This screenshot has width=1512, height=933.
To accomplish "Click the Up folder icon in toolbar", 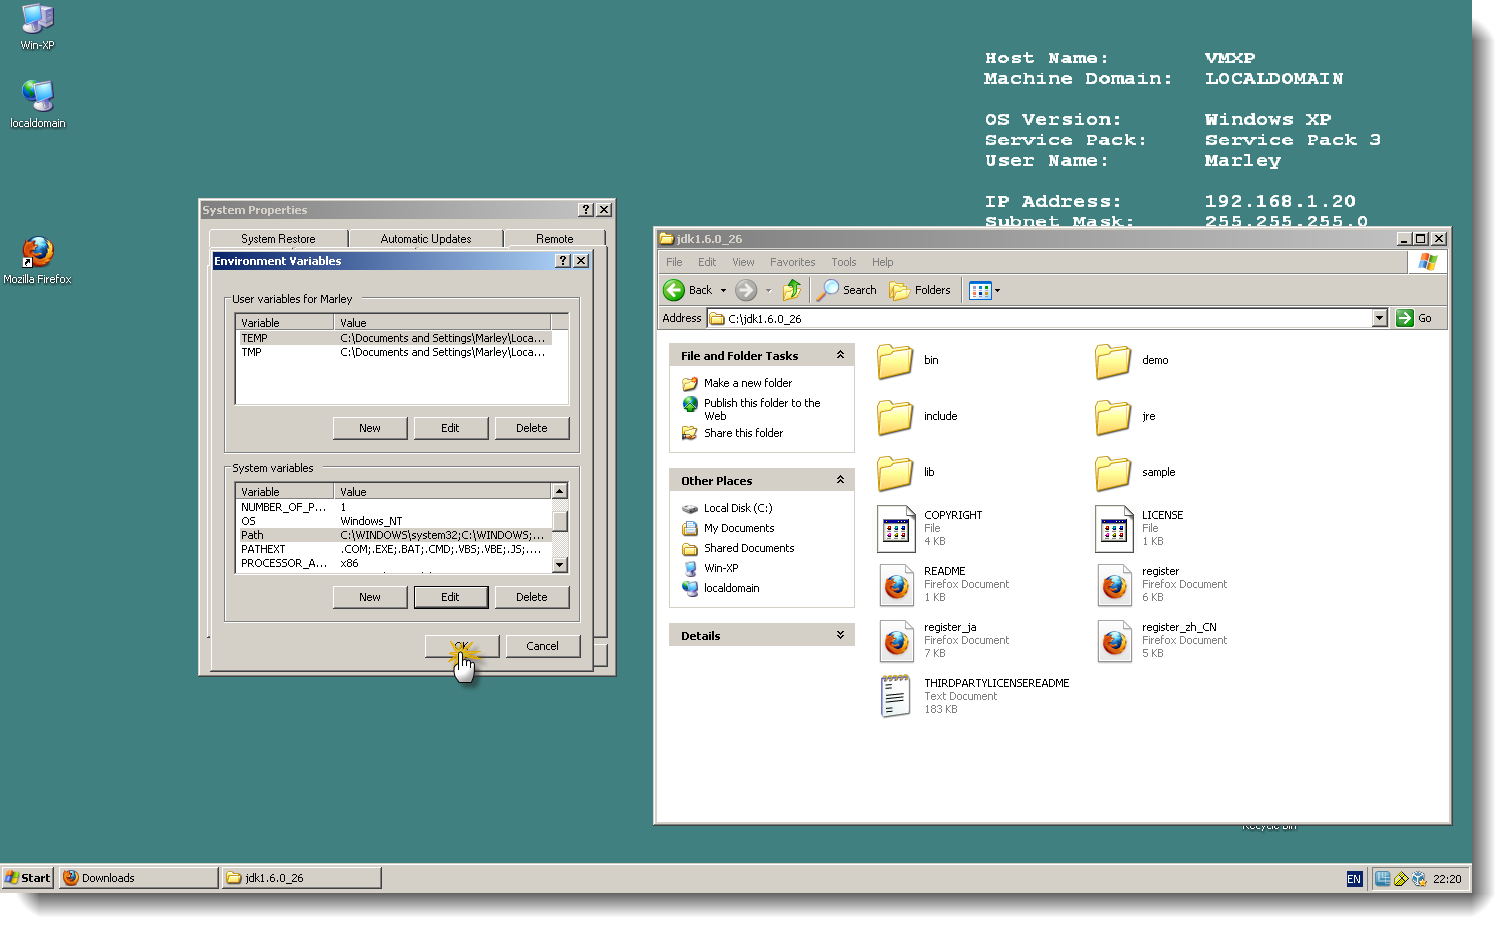I will click(x=792, y=290).
